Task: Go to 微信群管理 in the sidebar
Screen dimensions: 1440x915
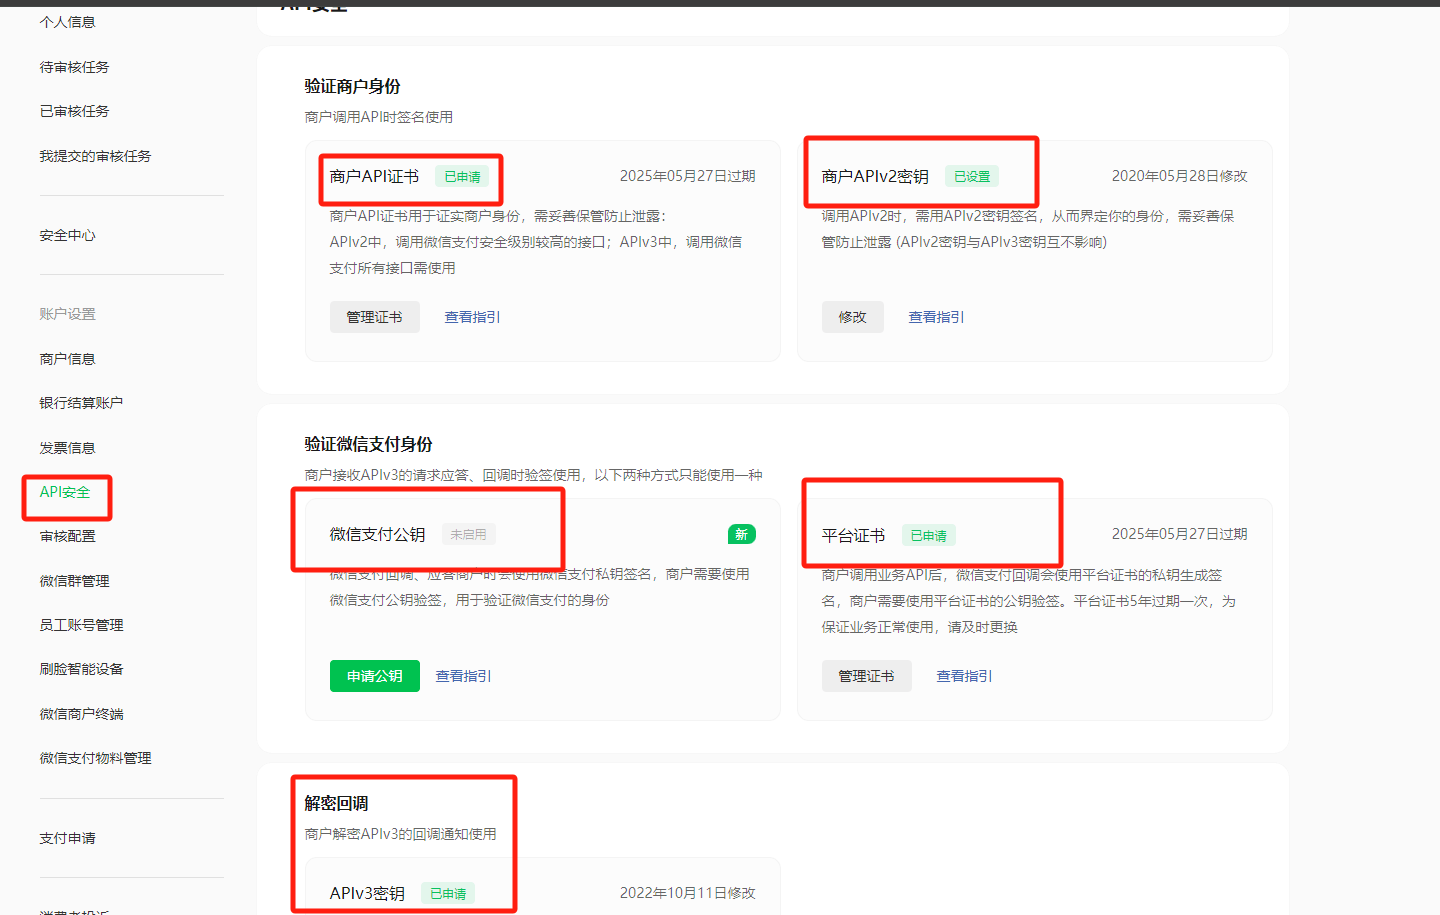Action: tap(74, 581)
